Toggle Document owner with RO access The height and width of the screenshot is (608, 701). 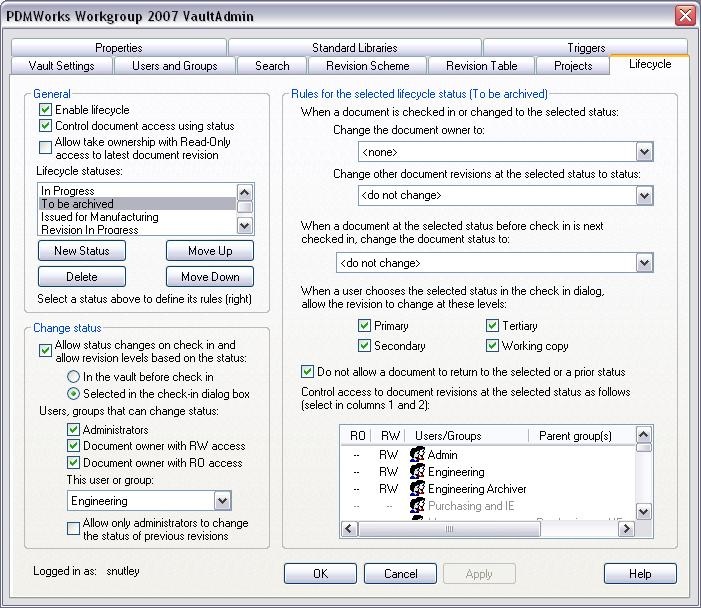pos(73,463)
